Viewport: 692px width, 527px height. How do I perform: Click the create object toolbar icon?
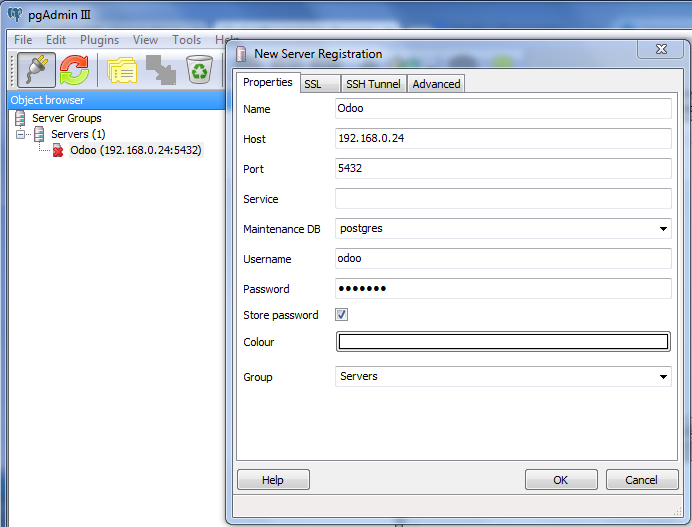161,70
